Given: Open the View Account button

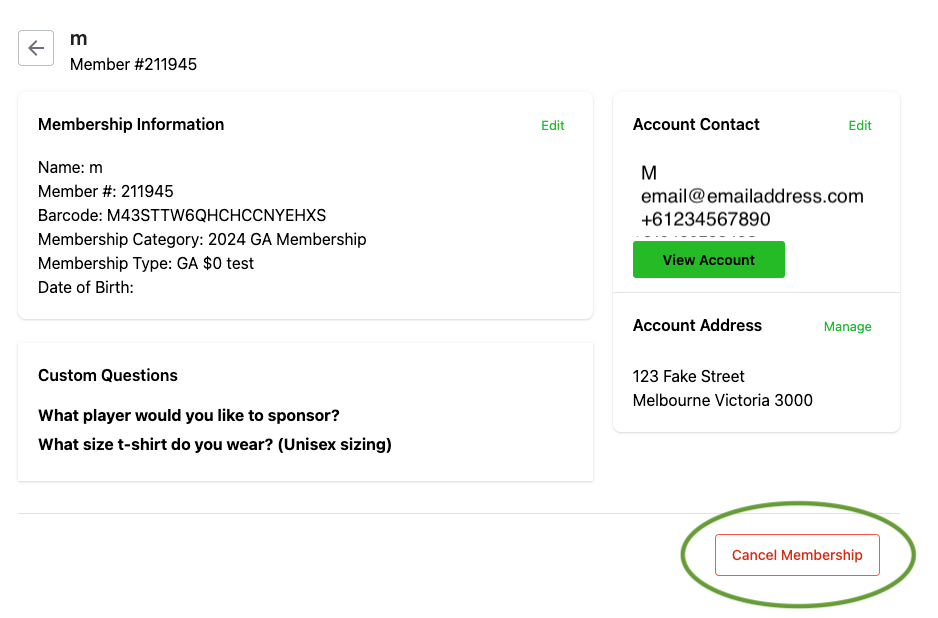Looking at the screenshot, I should pyautogui.click(x=708, y=260).
